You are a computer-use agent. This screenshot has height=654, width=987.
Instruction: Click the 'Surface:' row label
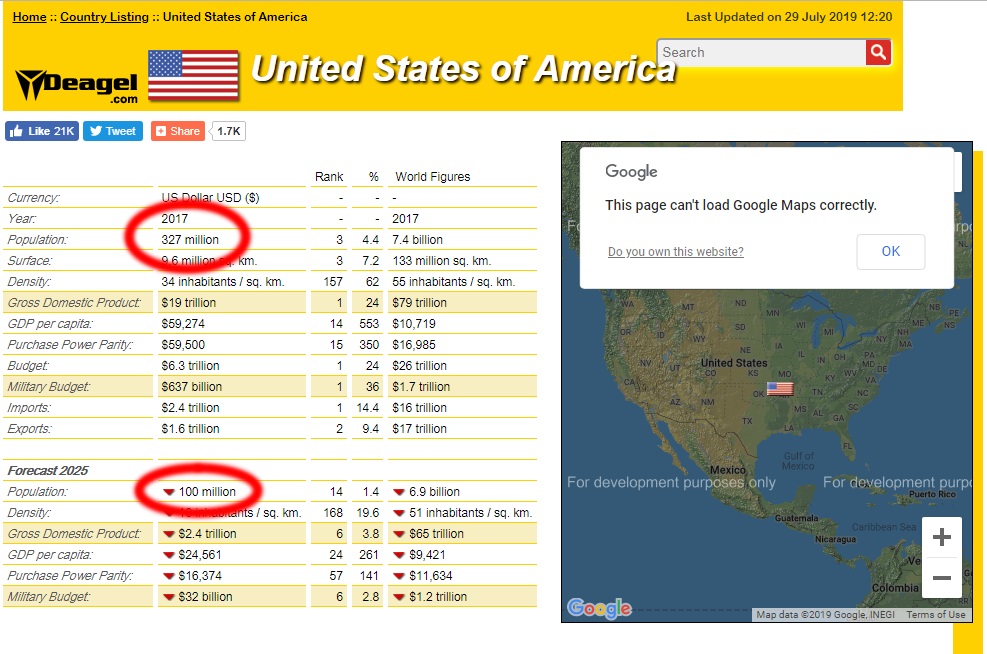point(29,261)
